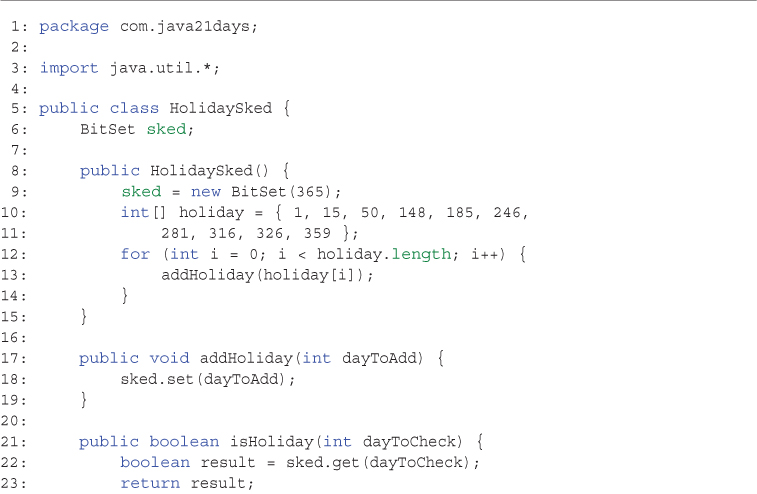Screen dimensions: 757x494
Task: Click the 'HolidaySked()' constructor name on line 8
Action: 209,170
